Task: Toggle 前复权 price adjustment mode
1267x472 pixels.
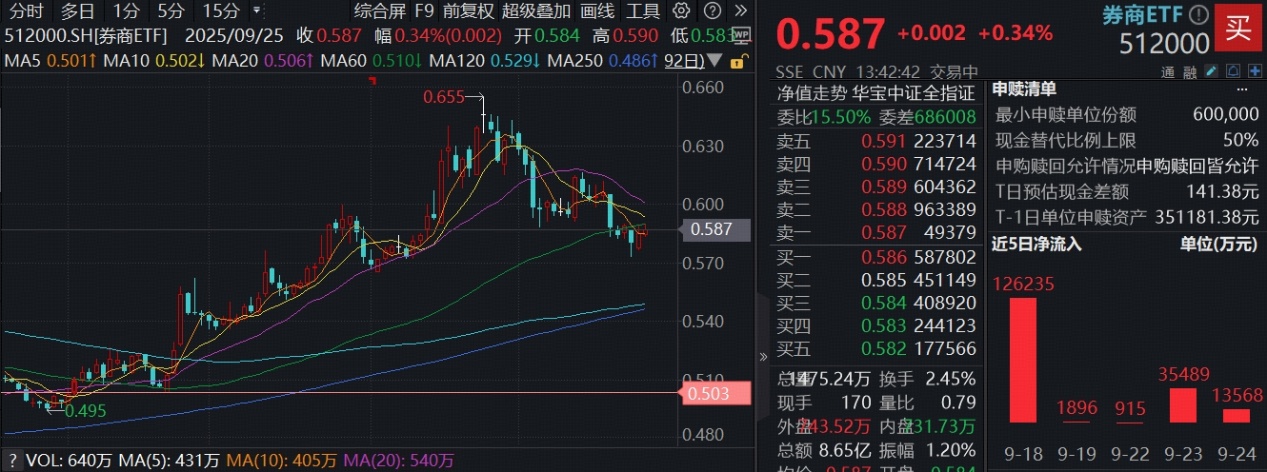Action: [468, 12]
